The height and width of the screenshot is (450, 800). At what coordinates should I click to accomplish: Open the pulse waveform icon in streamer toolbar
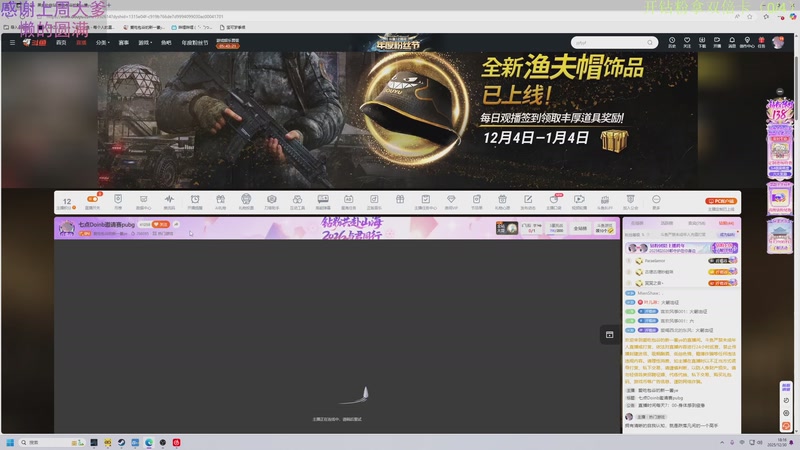(x=169, y=199)
